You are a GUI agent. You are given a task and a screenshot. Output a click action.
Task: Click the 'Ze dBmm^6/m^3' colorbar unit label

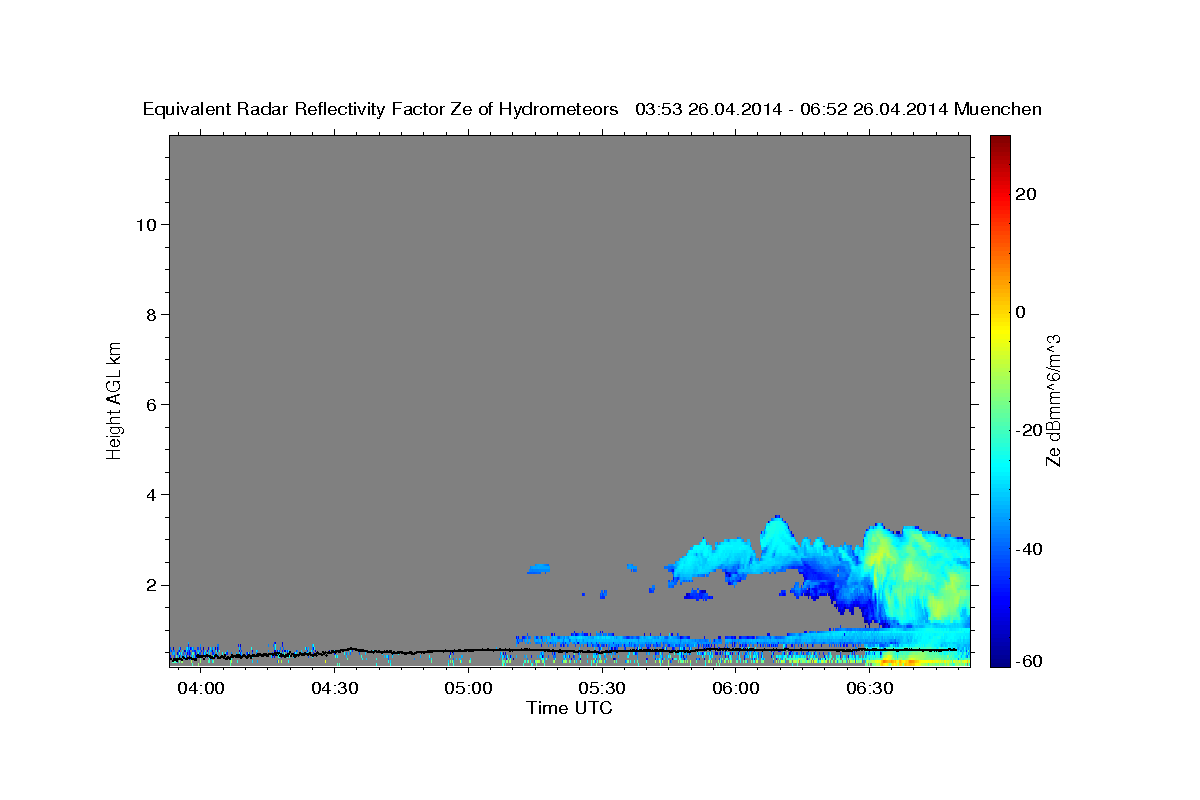pos(1053,400)
